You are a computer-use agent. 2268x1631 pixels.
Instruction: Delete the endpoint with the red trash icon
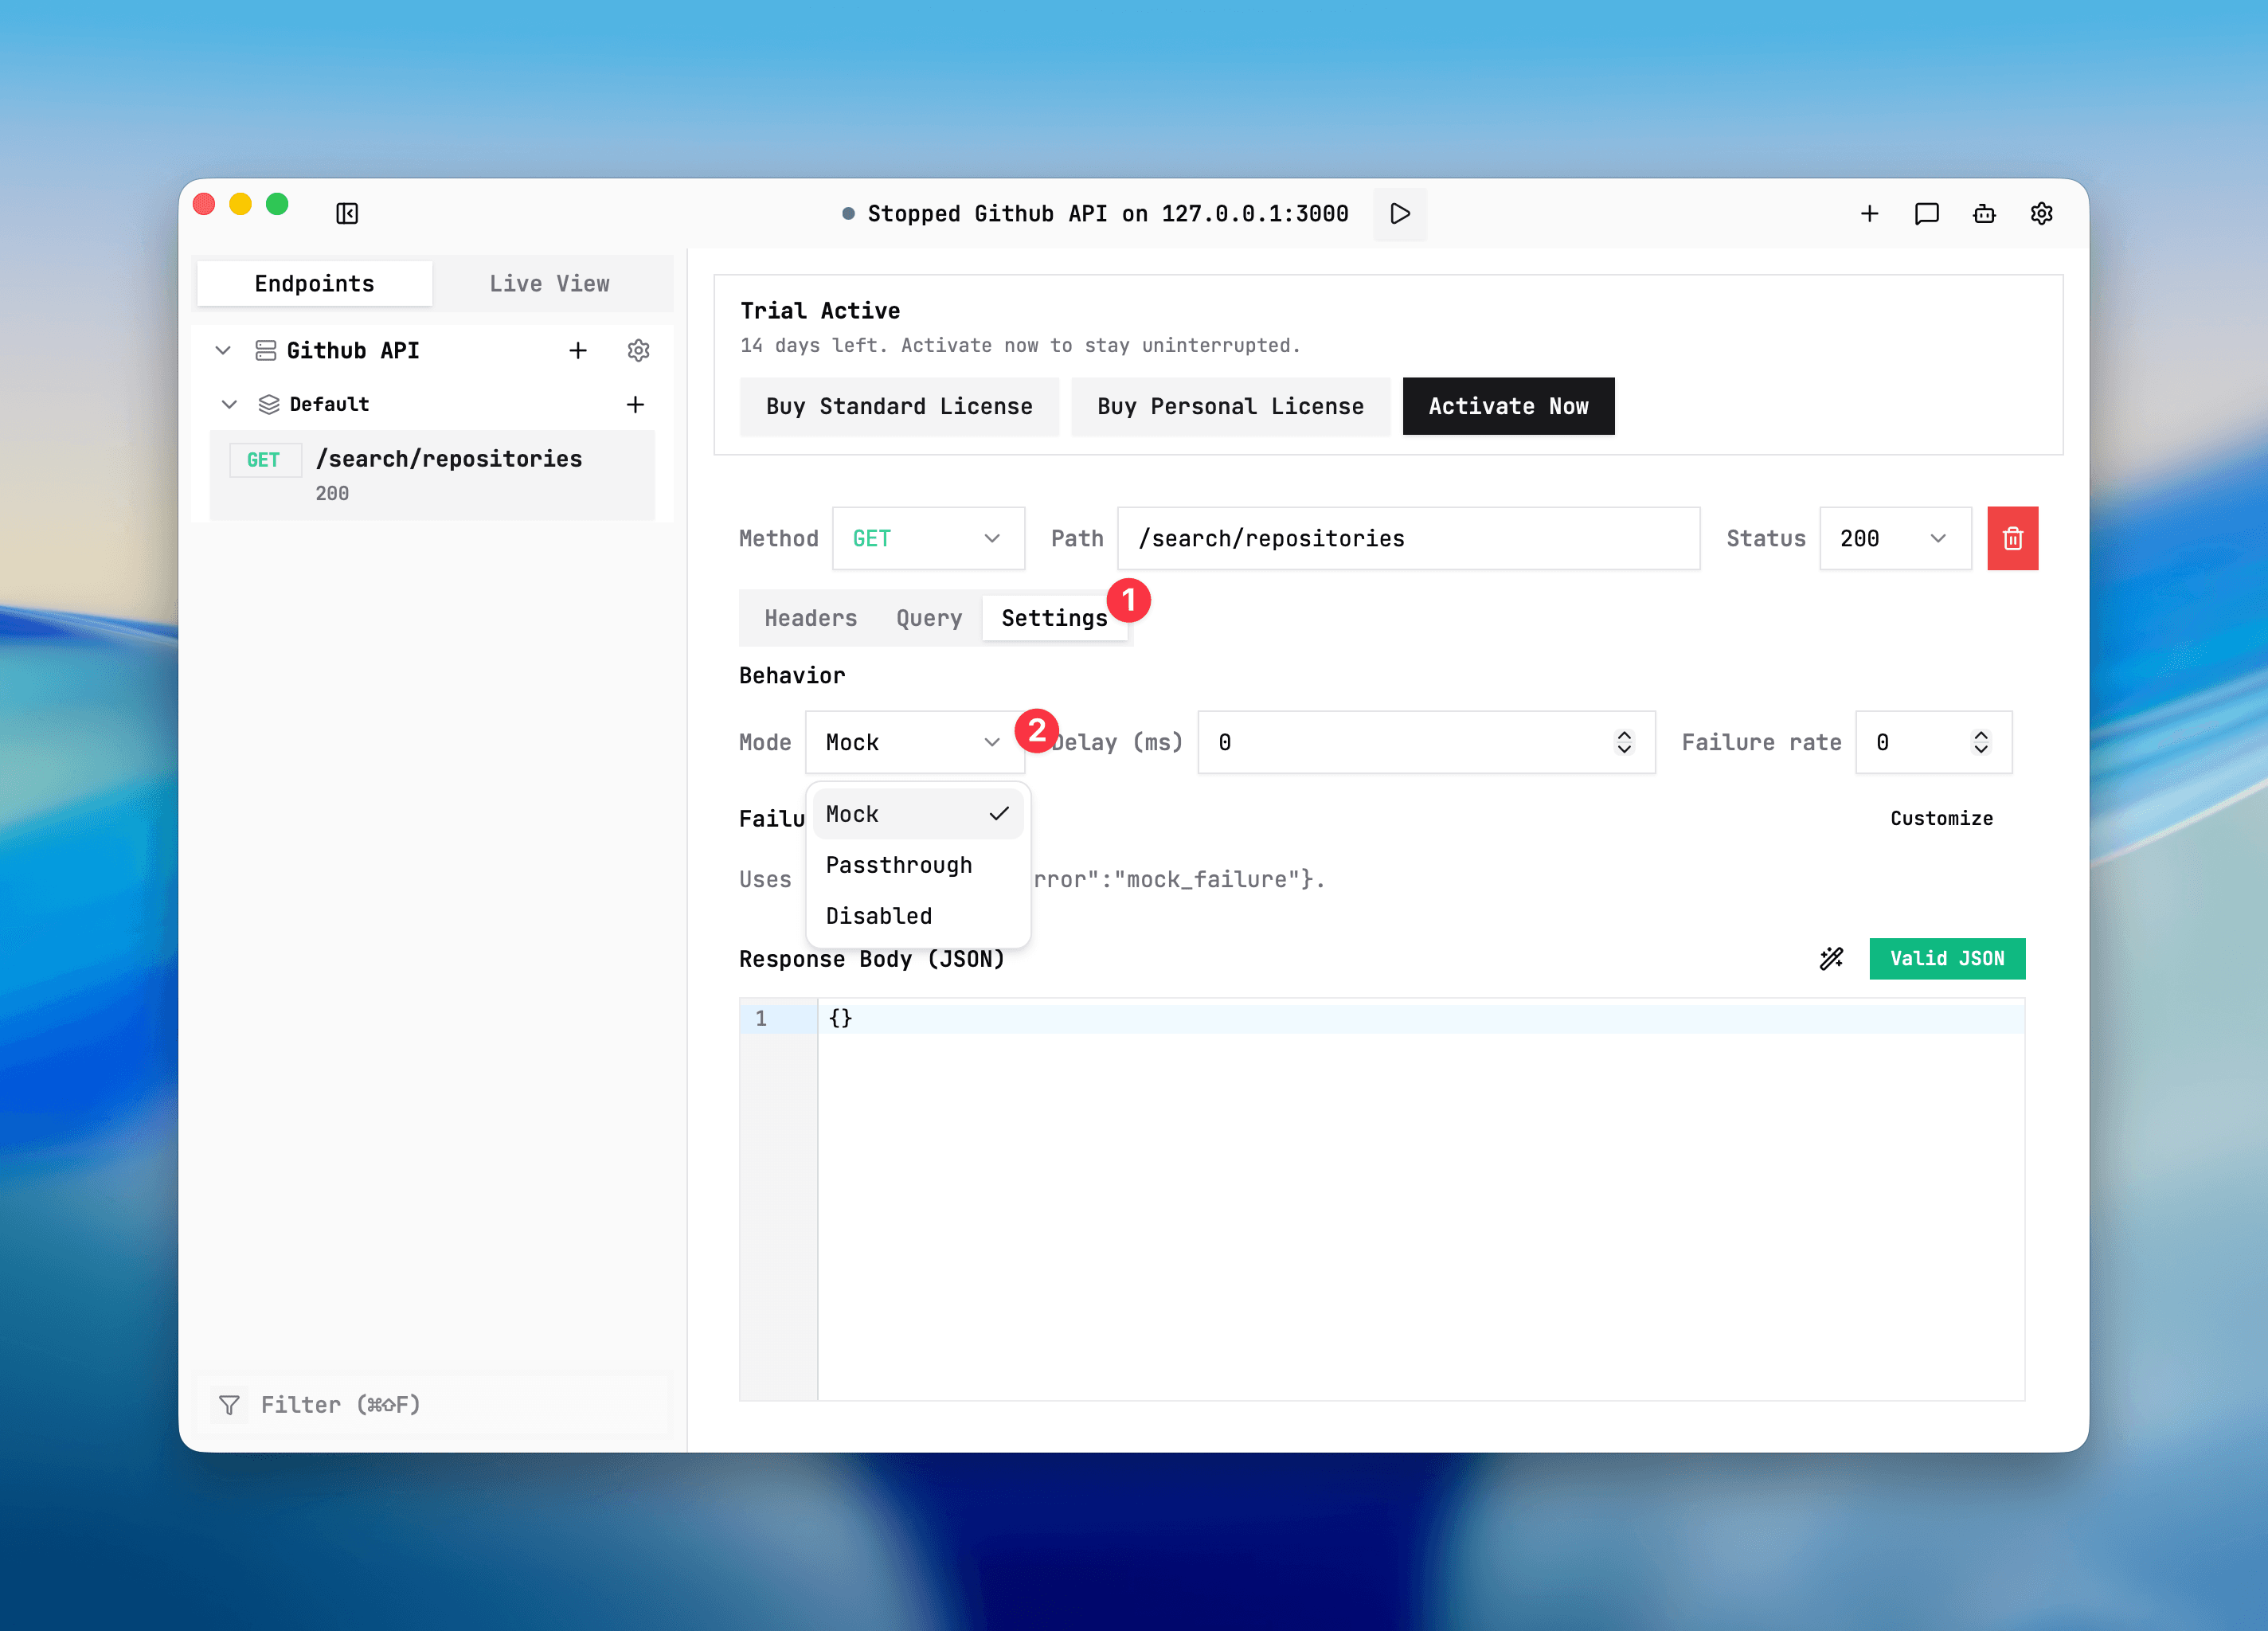pyautogui.click(x=2012, y=538)
